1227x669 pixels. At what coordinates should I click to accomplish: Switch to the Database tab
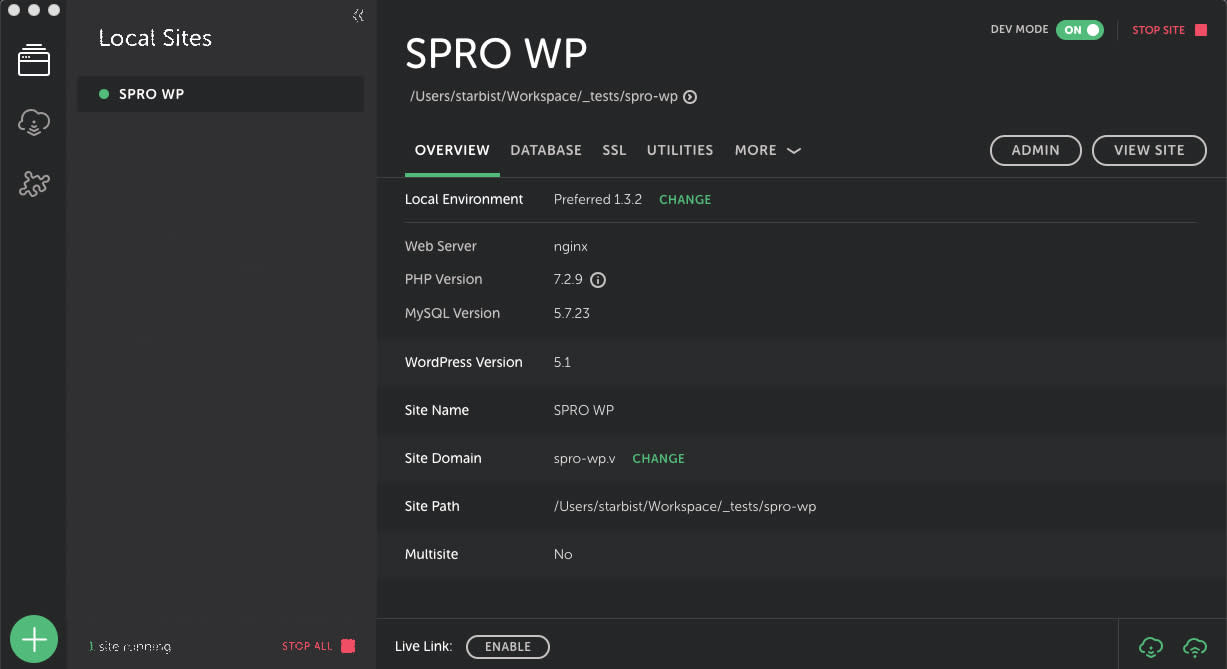coord(546,150)
